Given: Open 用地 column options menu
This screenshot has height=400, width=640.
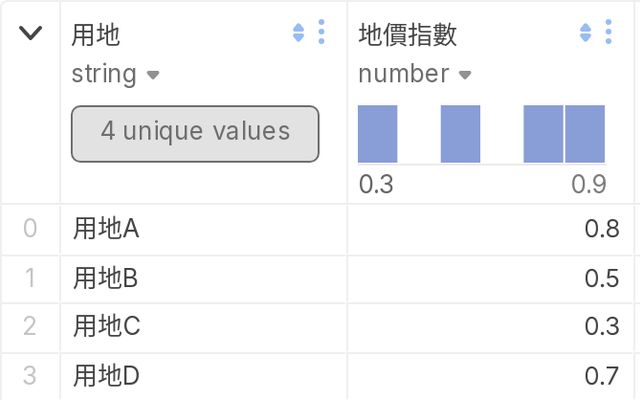Looking at the screenshot, I should tap(321, 33).
